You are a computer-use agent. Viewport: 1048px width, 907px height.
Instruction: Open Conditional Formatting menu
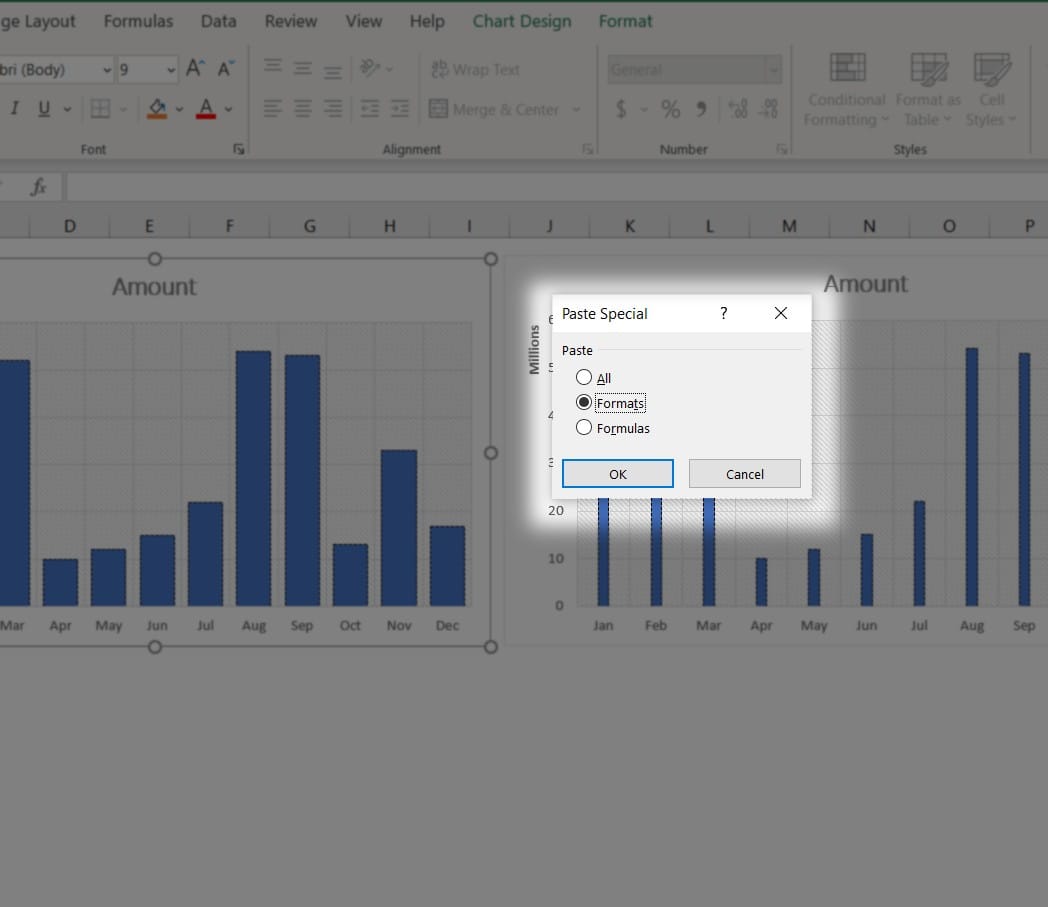pos(846,90)
